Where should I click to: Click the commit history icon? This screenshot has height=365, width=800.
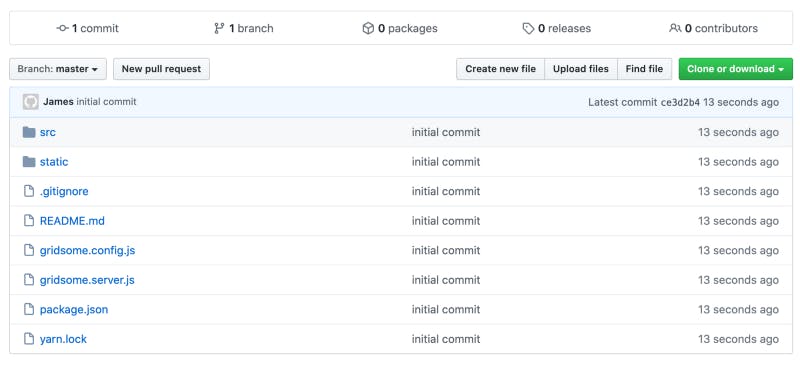62,29
